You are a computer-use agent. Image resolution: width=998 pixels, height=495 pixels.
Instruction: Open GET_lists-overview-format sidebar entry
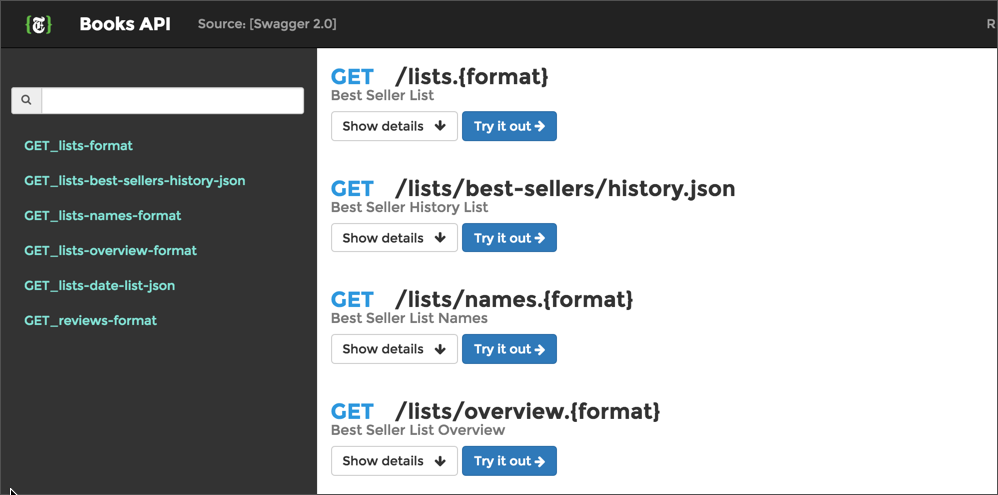[x=110, y=251]
